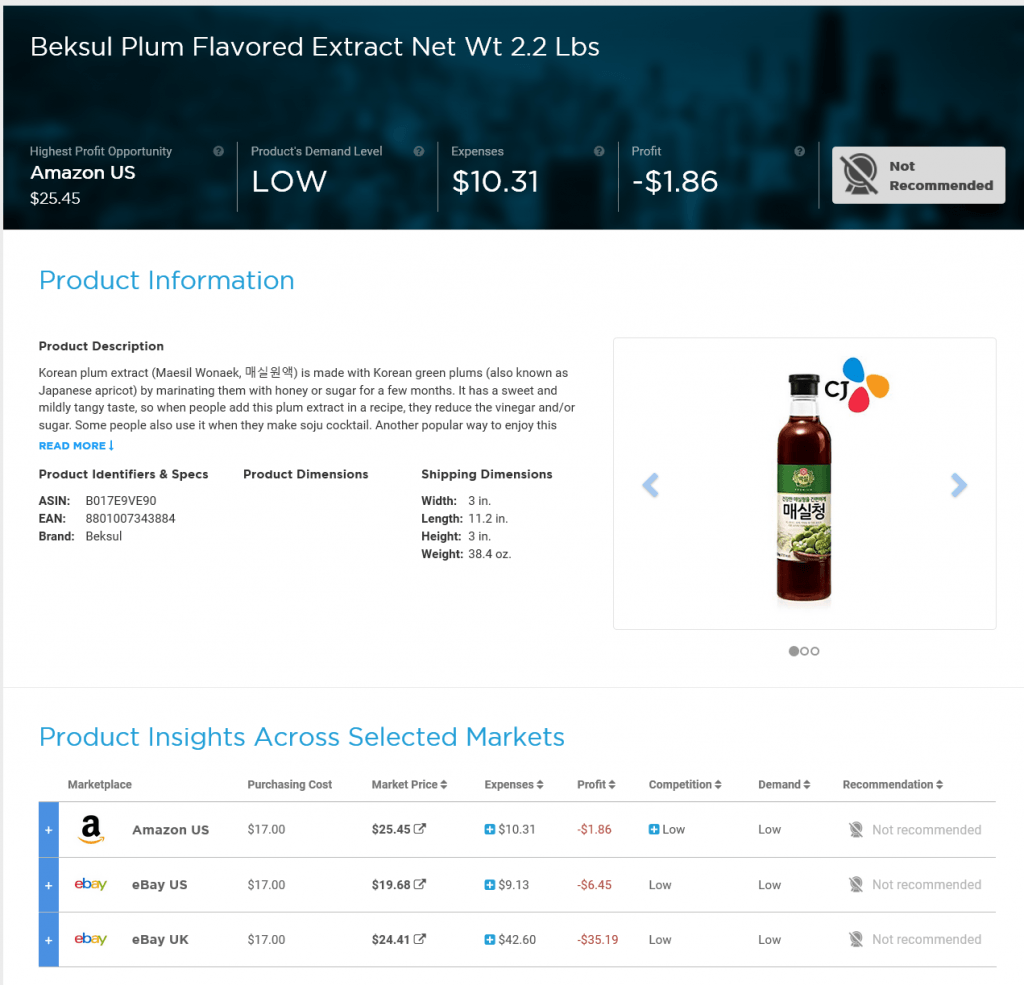Select the second image carousel dot
The image size is (1024, 985).
pos(805,651)
